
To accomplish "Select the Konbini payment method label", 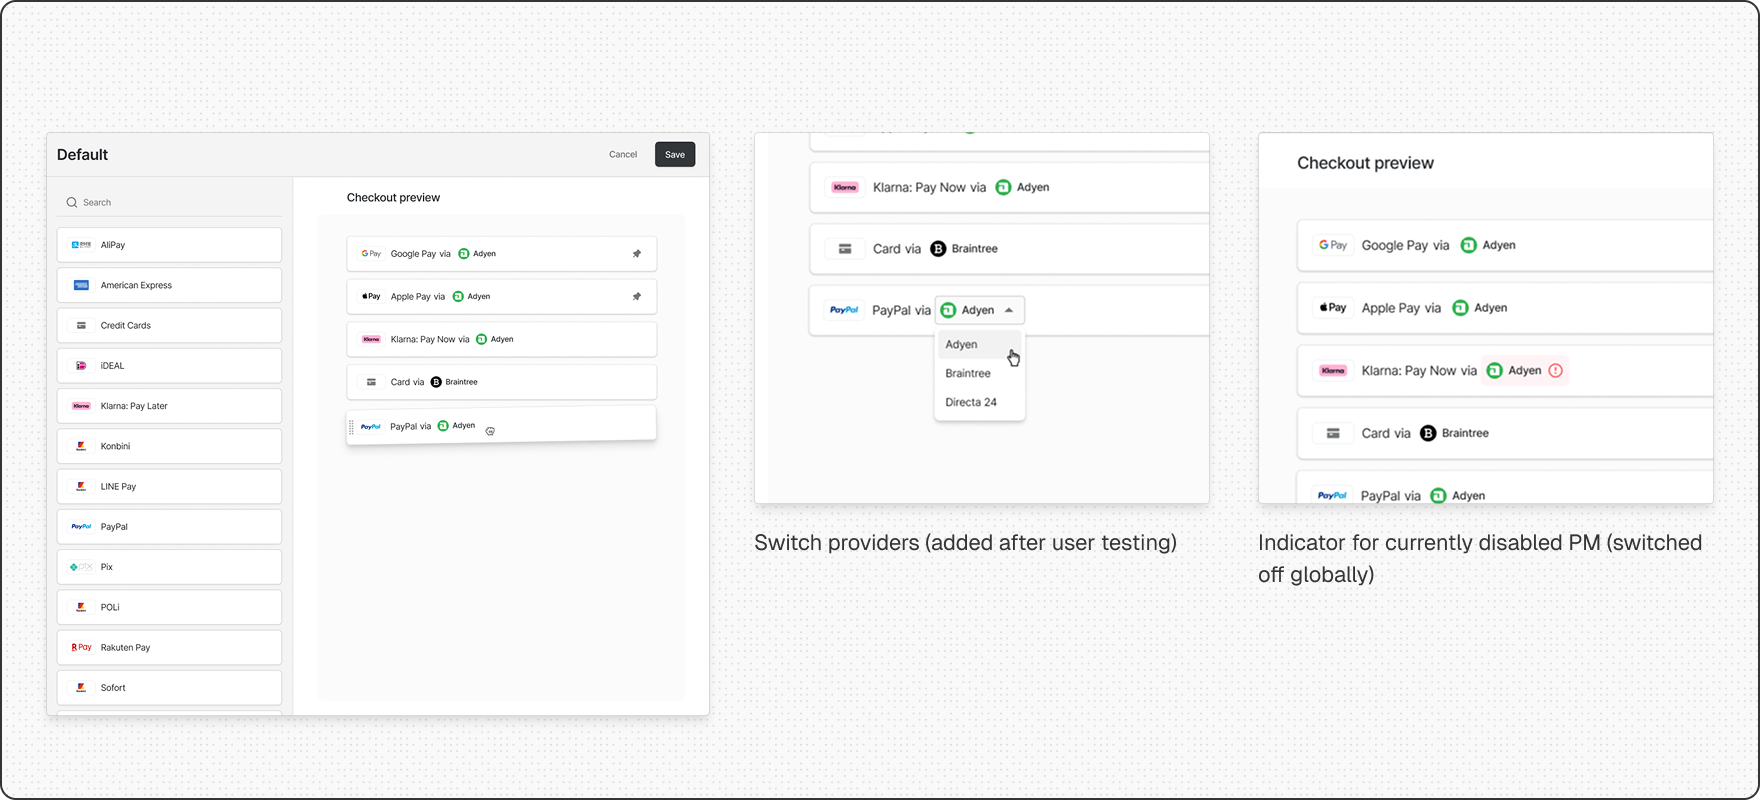I will pos(115,446).
